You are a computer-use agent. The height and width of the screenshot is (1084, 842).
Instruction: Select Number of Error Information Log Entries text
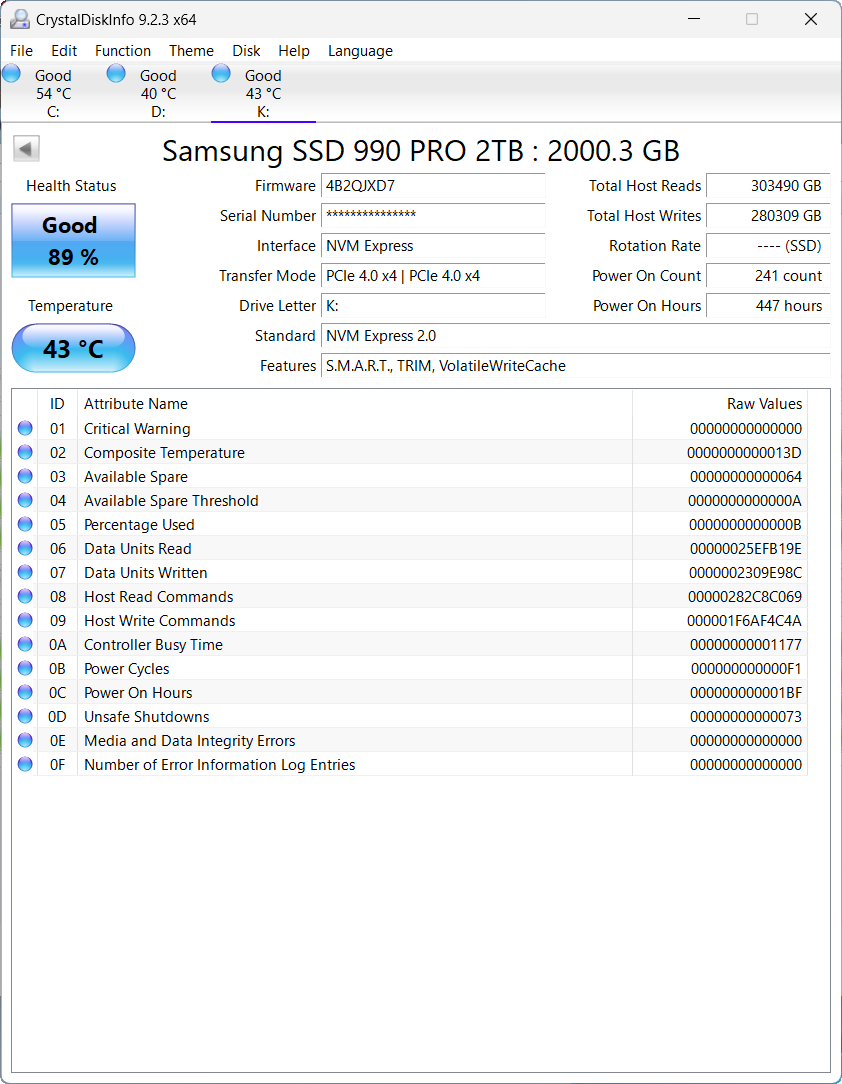[220, 765]
